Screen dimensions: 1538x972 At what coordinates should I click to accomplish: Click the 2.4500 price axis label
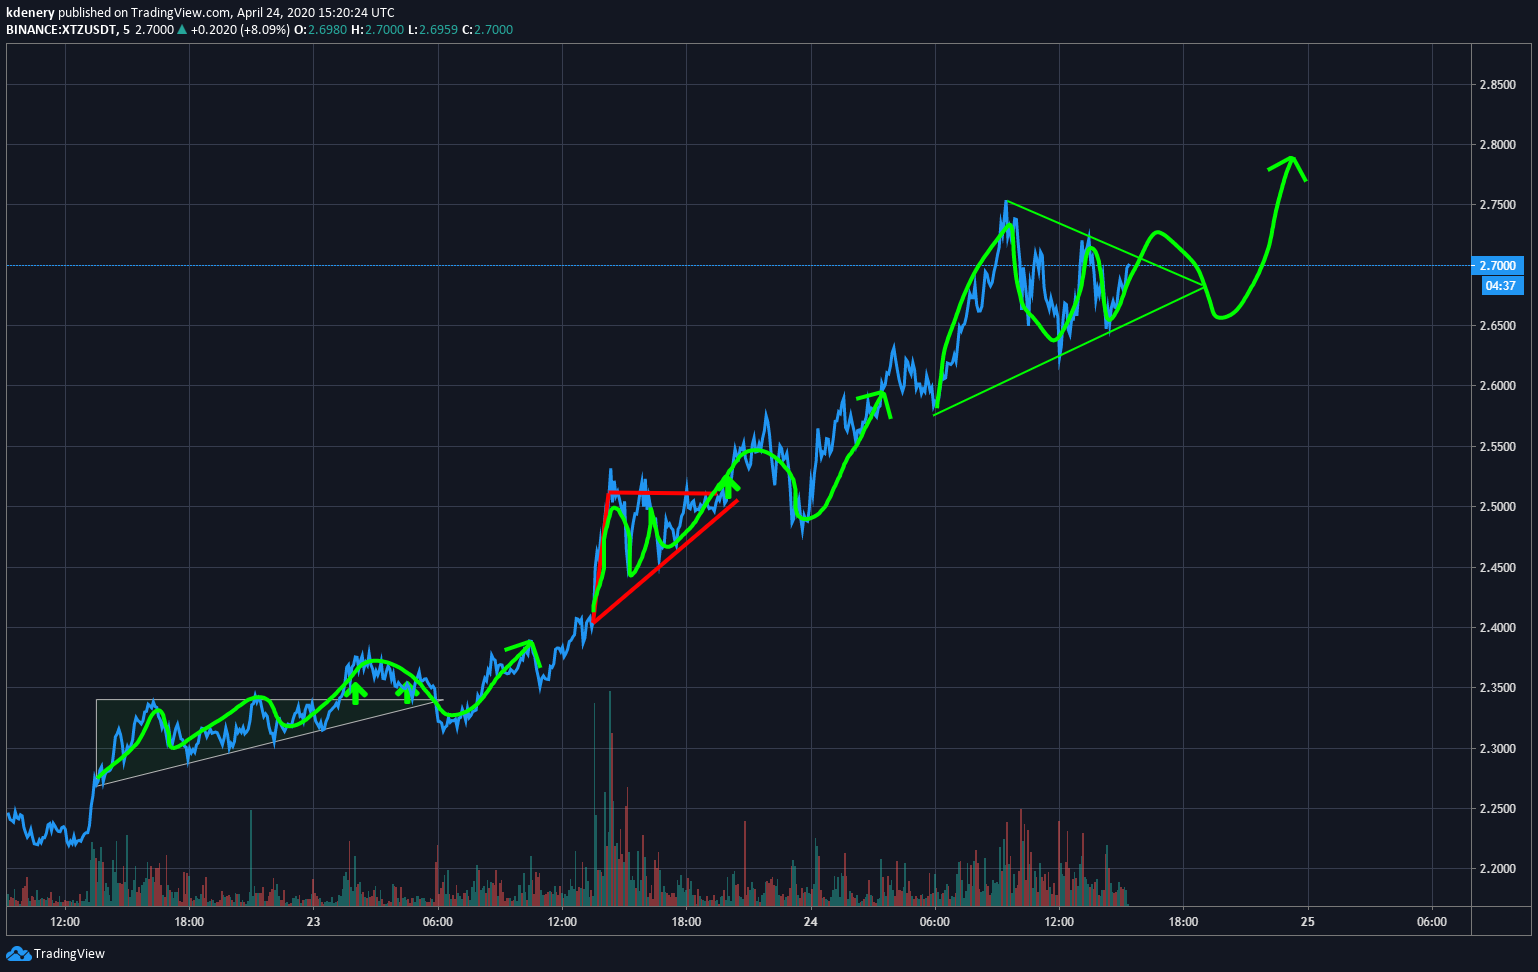pyautogui.click(x=1497, y=568)
